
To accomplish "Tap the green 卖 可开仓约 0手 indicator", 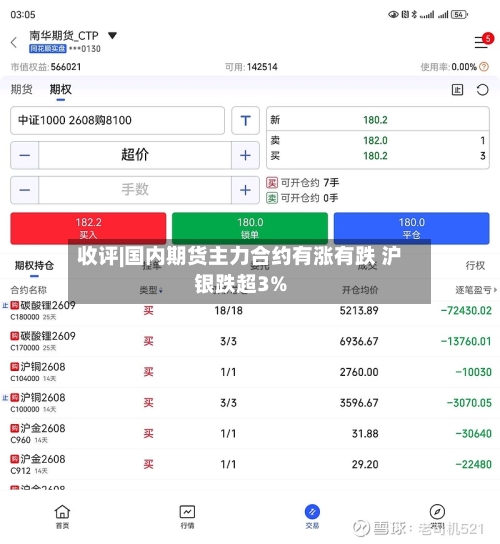I will [x=302, y=198].
